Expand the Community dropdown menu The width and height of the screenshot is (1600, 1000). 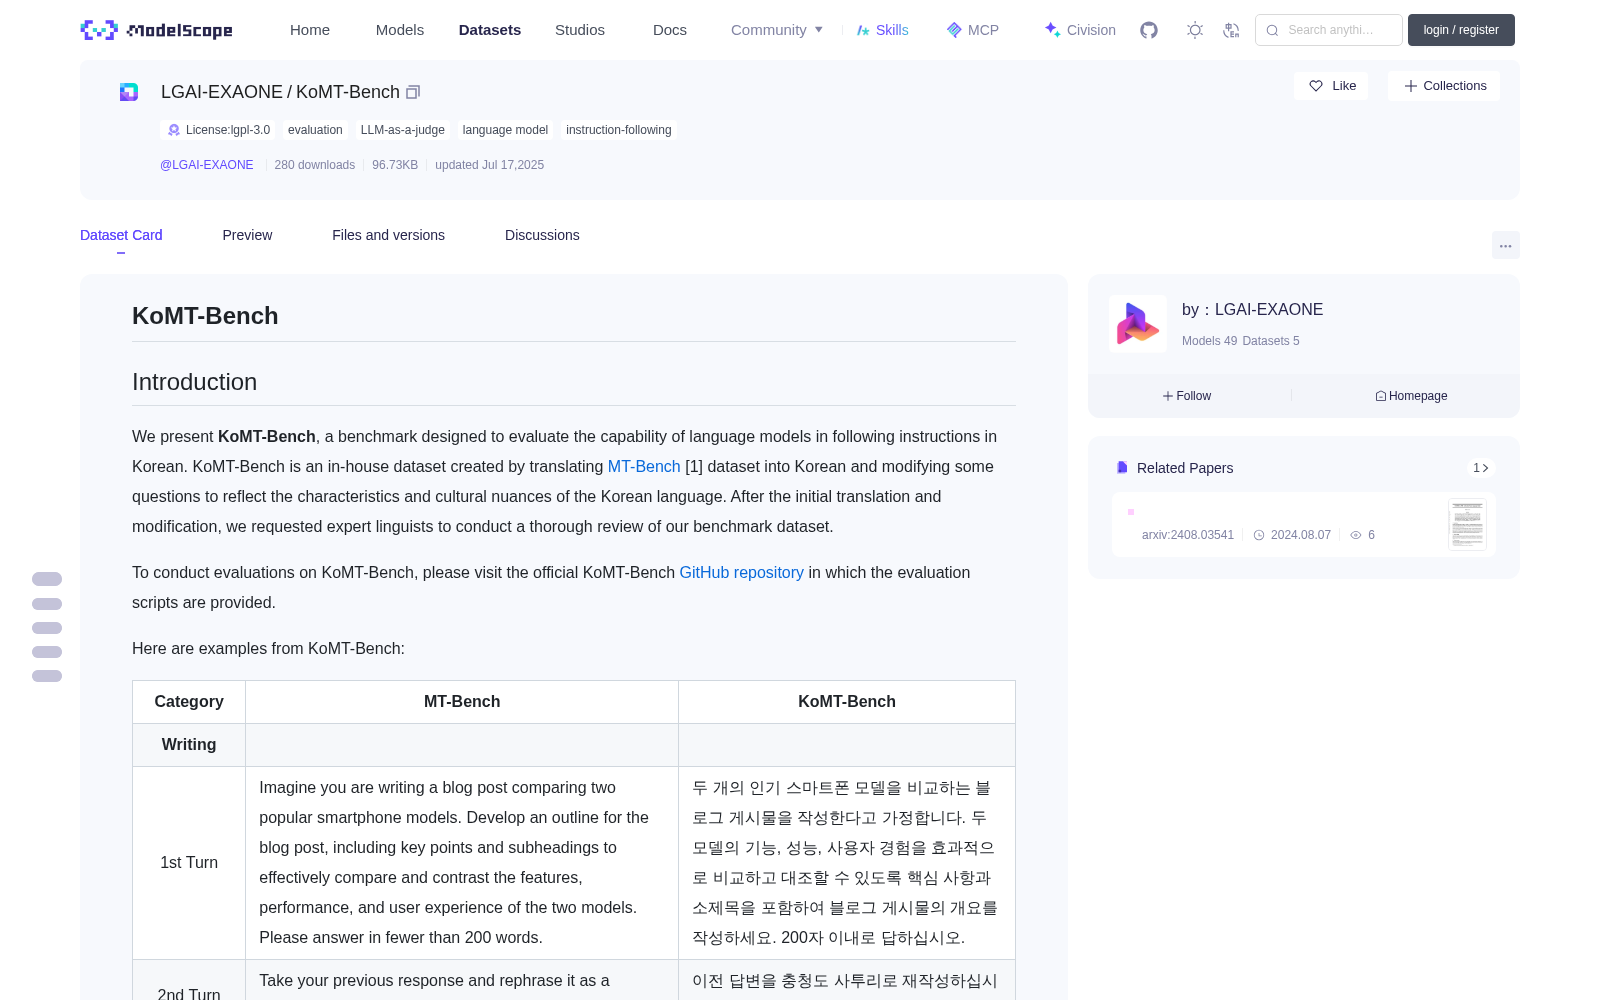click(777, 30)
